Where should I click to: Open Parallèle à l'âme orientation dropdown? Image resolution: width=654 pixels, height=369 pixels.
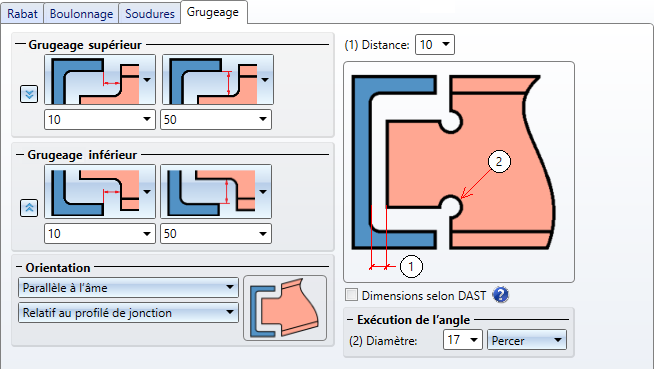pos(128,288)
